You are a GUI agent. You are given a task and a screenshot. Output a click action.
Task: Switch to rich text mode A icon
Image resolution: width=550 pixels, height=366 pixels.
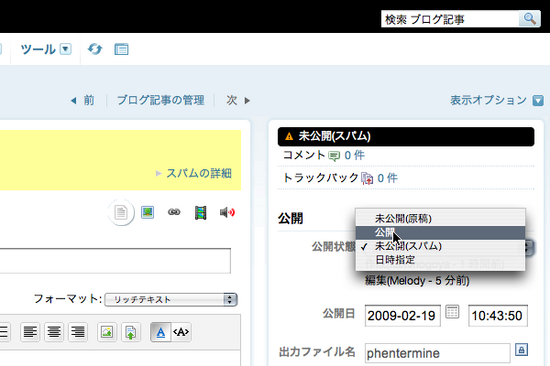(x=161, y=332)
